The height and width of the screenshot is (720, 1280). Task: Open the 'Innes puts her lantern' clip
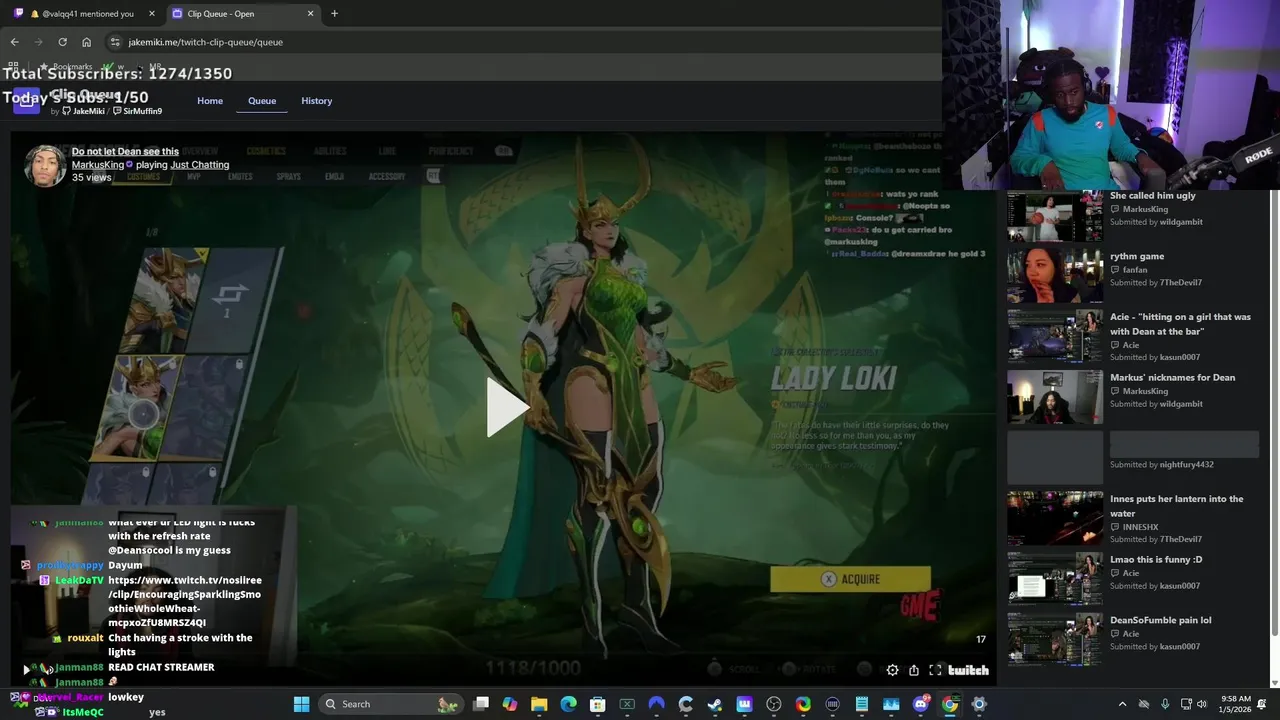pyautogui.click(x=1177, y=506)
